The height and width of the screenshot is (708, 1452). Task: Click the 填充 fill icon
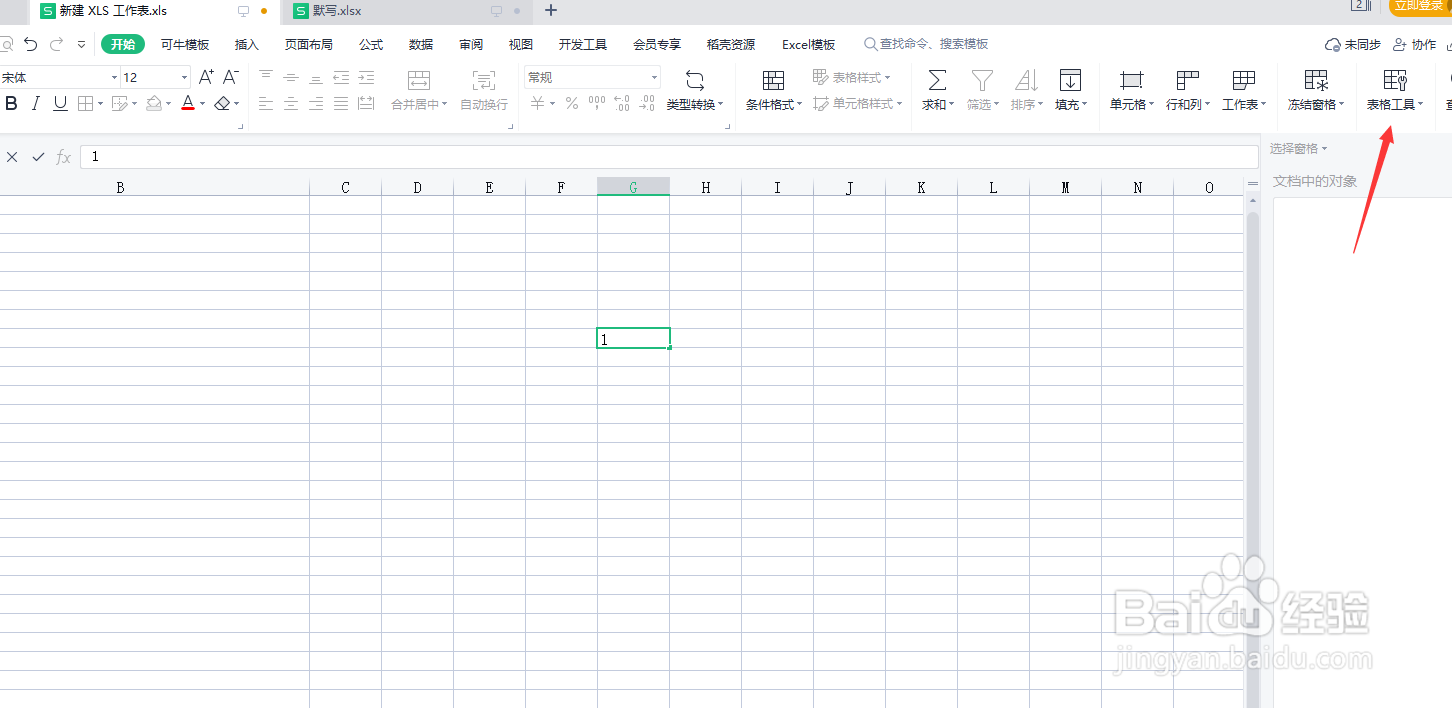coord(1070,80)
